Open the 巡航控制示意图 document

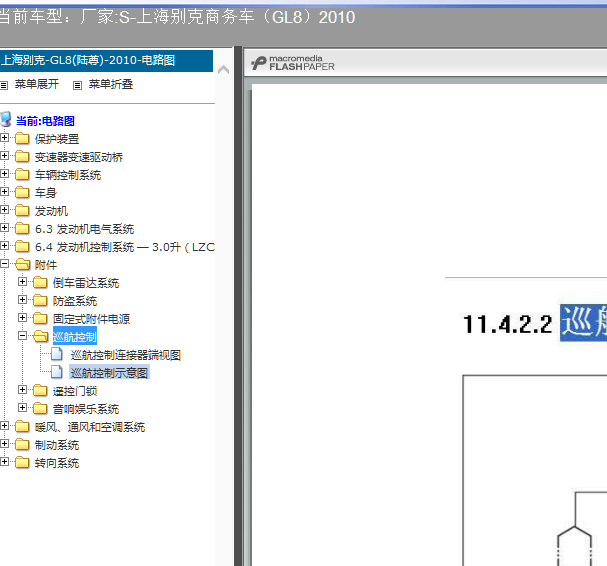(110, 373)
